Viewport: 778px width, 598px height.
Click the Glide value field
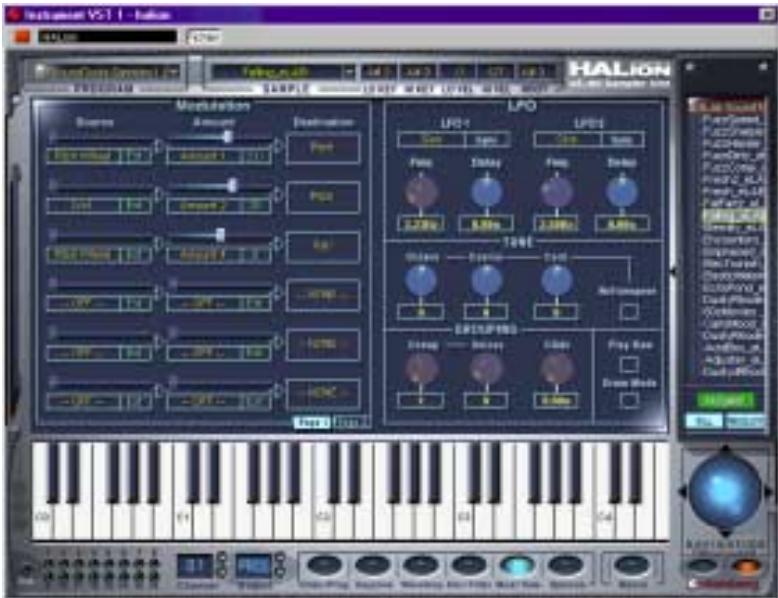point(556,400)
